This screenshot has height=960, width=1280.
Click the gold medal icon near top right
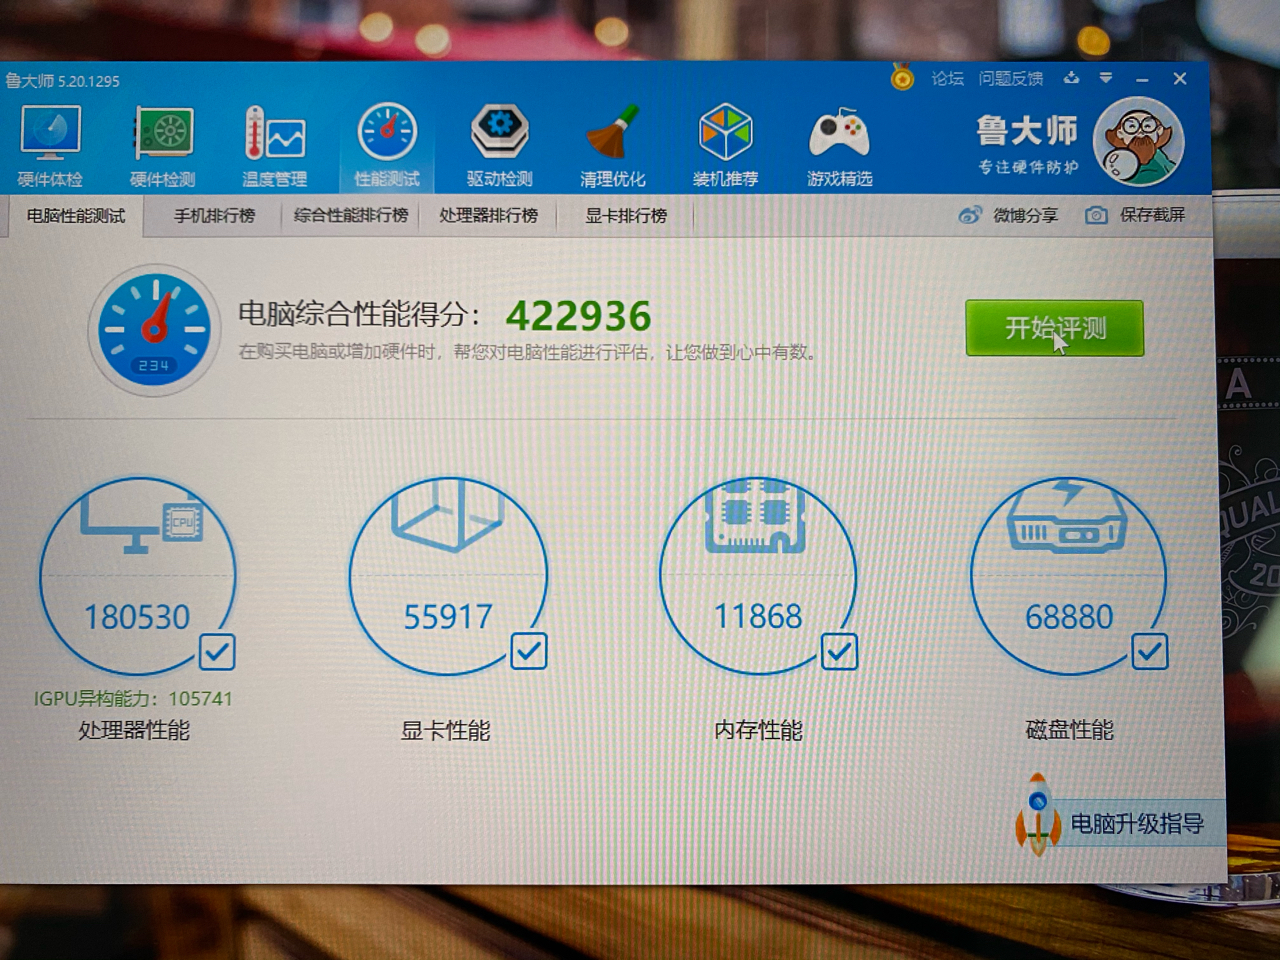(903, 78)
